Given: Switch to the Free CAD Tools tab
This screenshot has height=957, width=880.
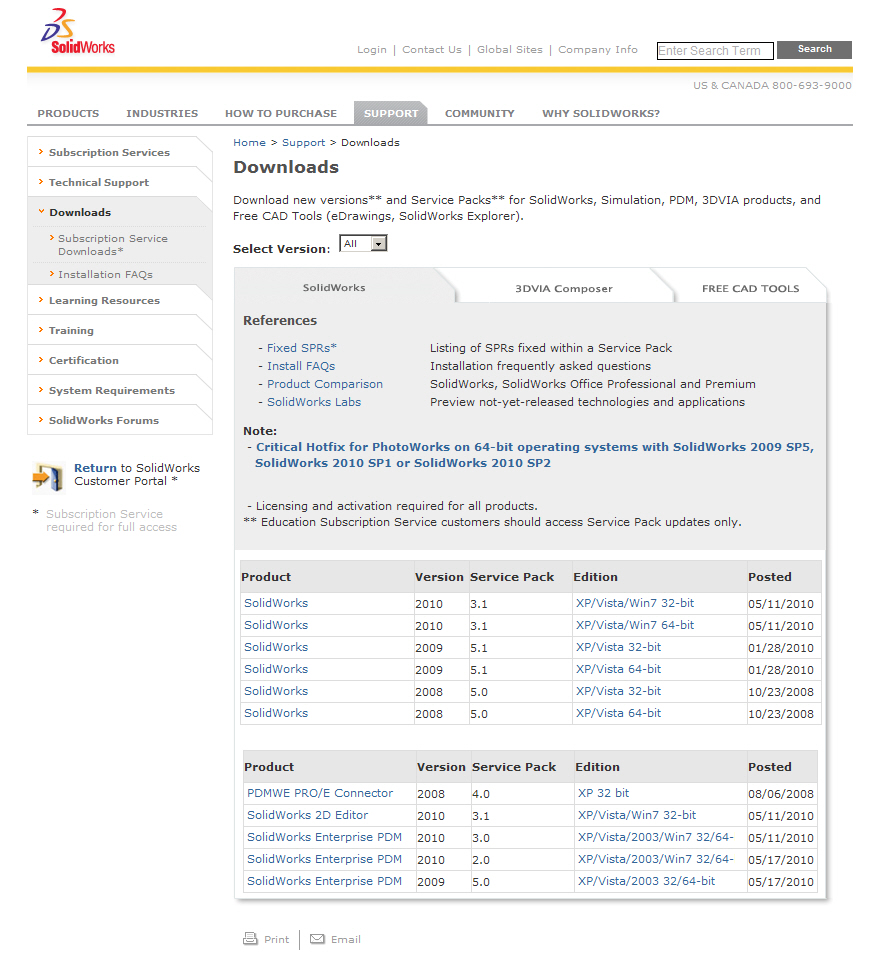Looking at the screenshot, I should pos(751,289).
